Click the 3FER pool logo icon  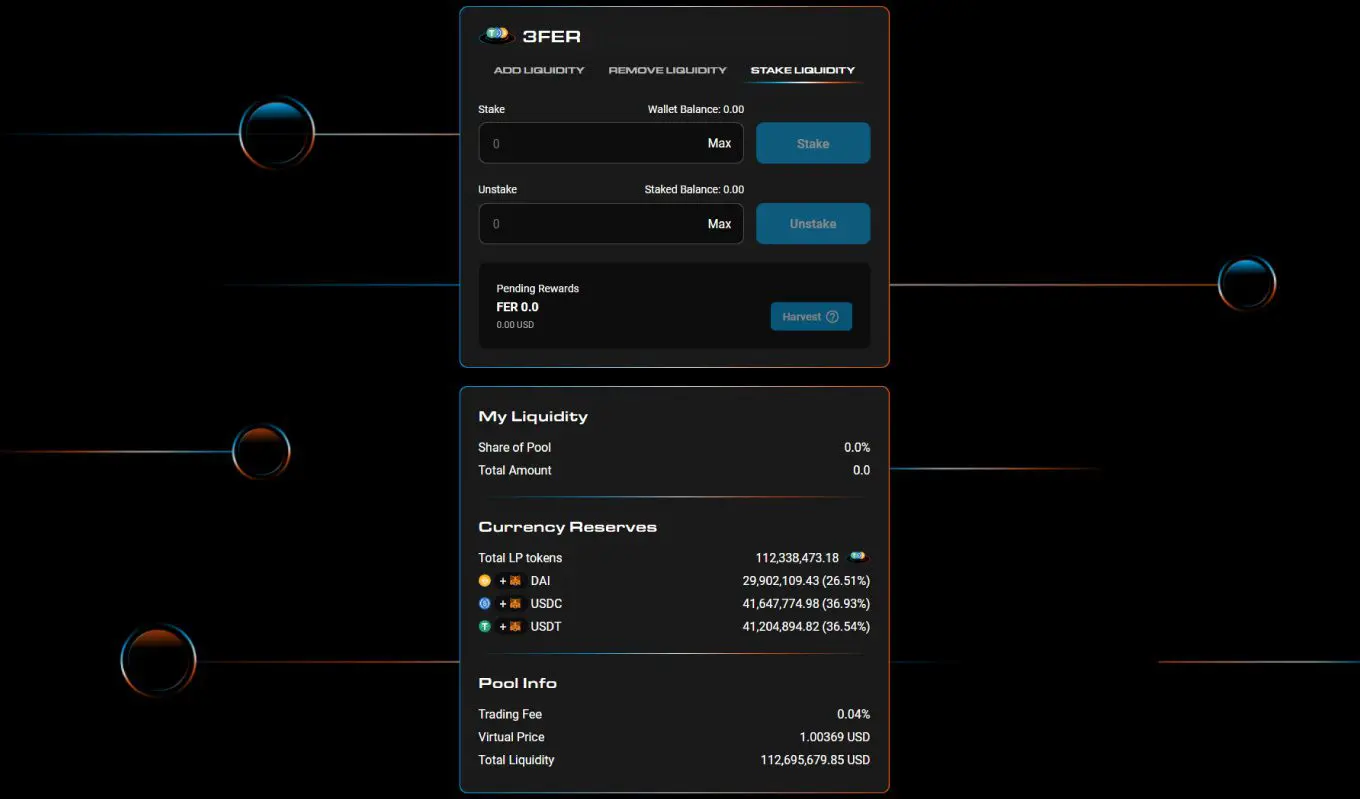(497, 36)
